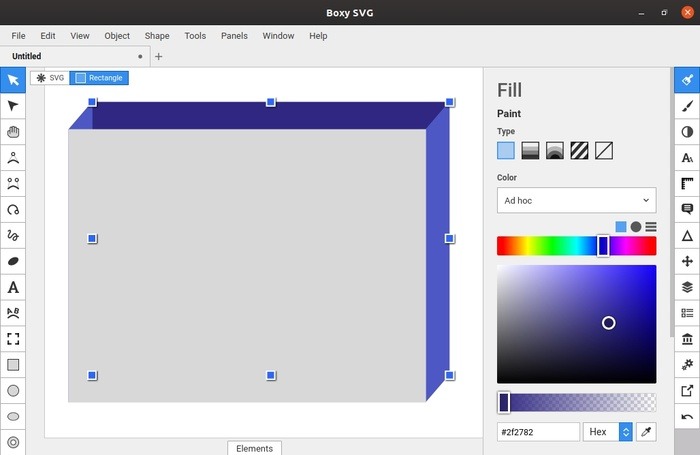Open the History undo panel
Image resolution: width=700 pixels, height=455 pixels.
[x=687, y=417]
